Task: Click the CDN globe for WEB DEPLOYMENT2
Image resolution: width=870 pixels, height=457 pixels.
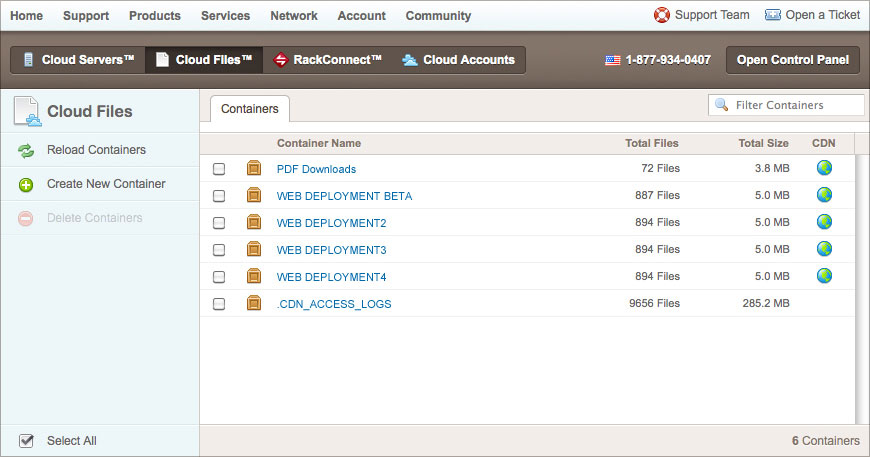Action: point(824,221)
